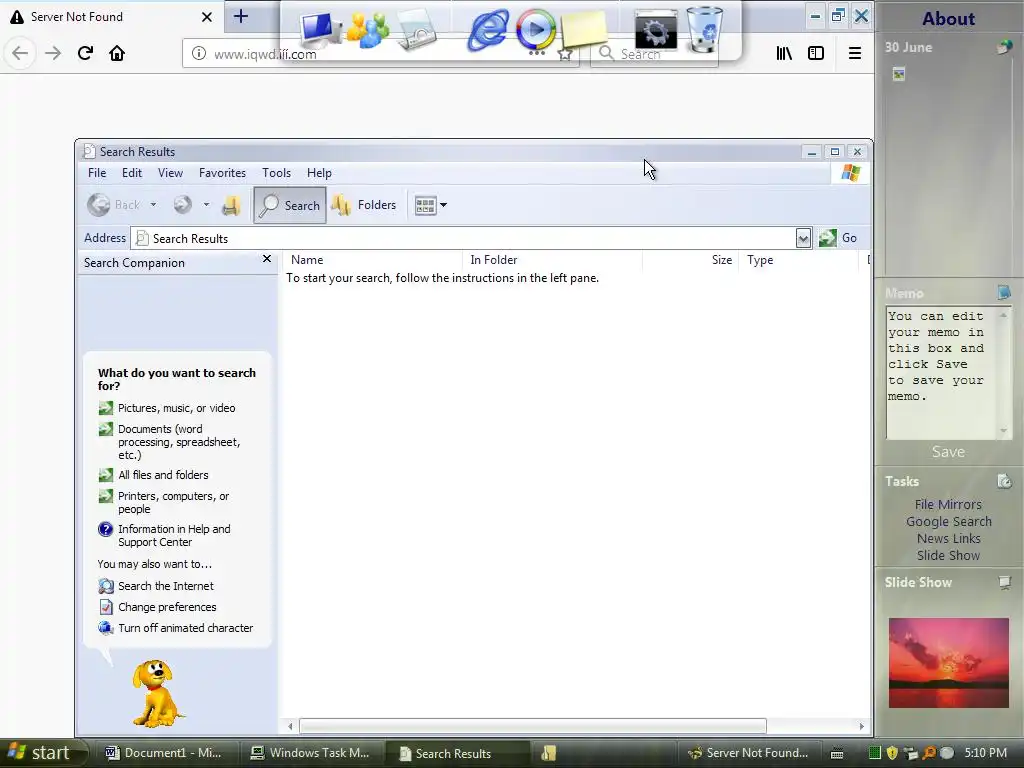Screen dimensions: 1024x768
Task: Click Search the Internet option
Action: (x=165, y=586)
